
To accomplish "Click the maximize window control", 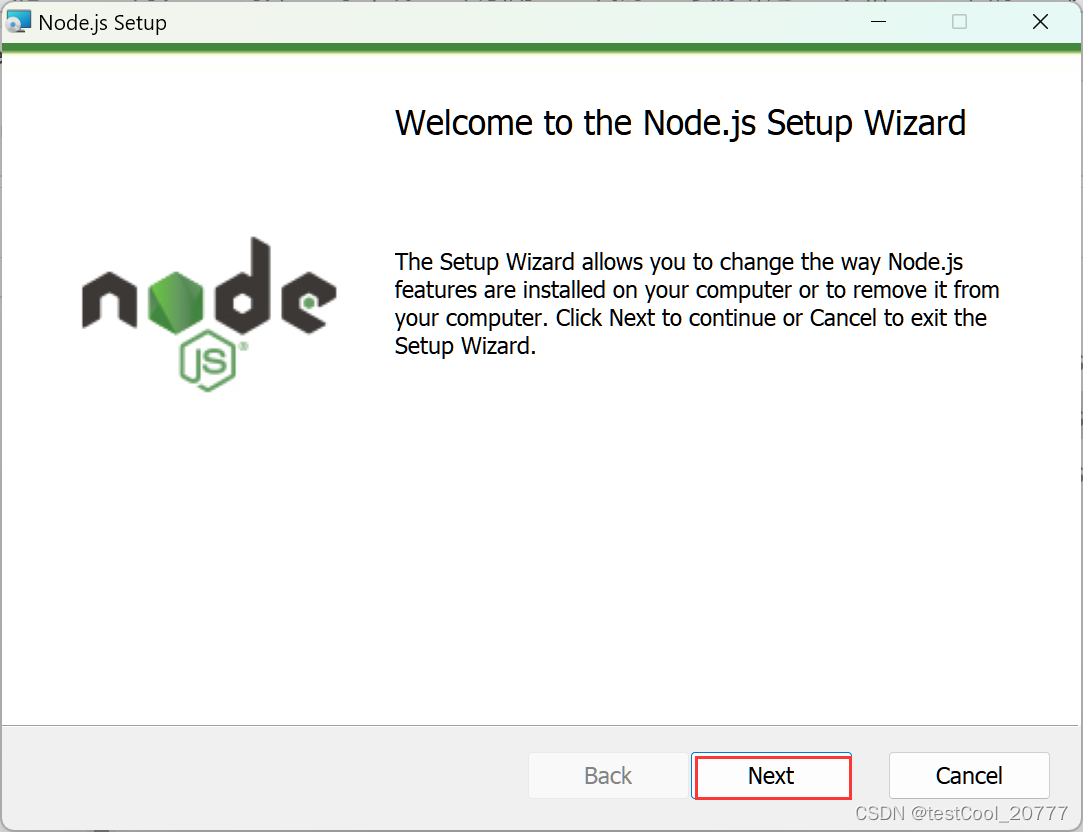I will [x=958, y=20].
